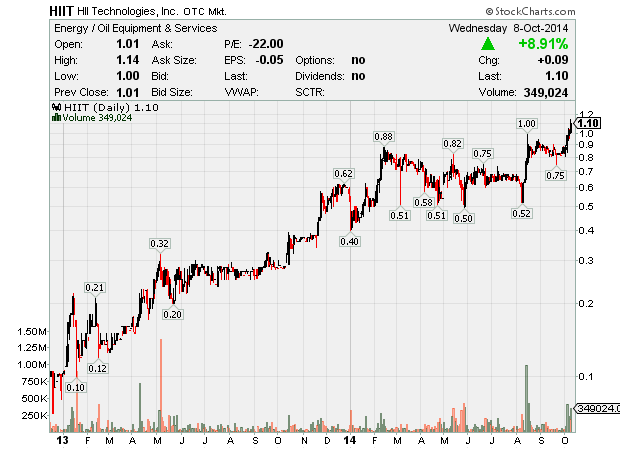The height and width of the screenshot is (449, 620).
Task: Click the 14 year label on time axis
Action: point(350,440)
